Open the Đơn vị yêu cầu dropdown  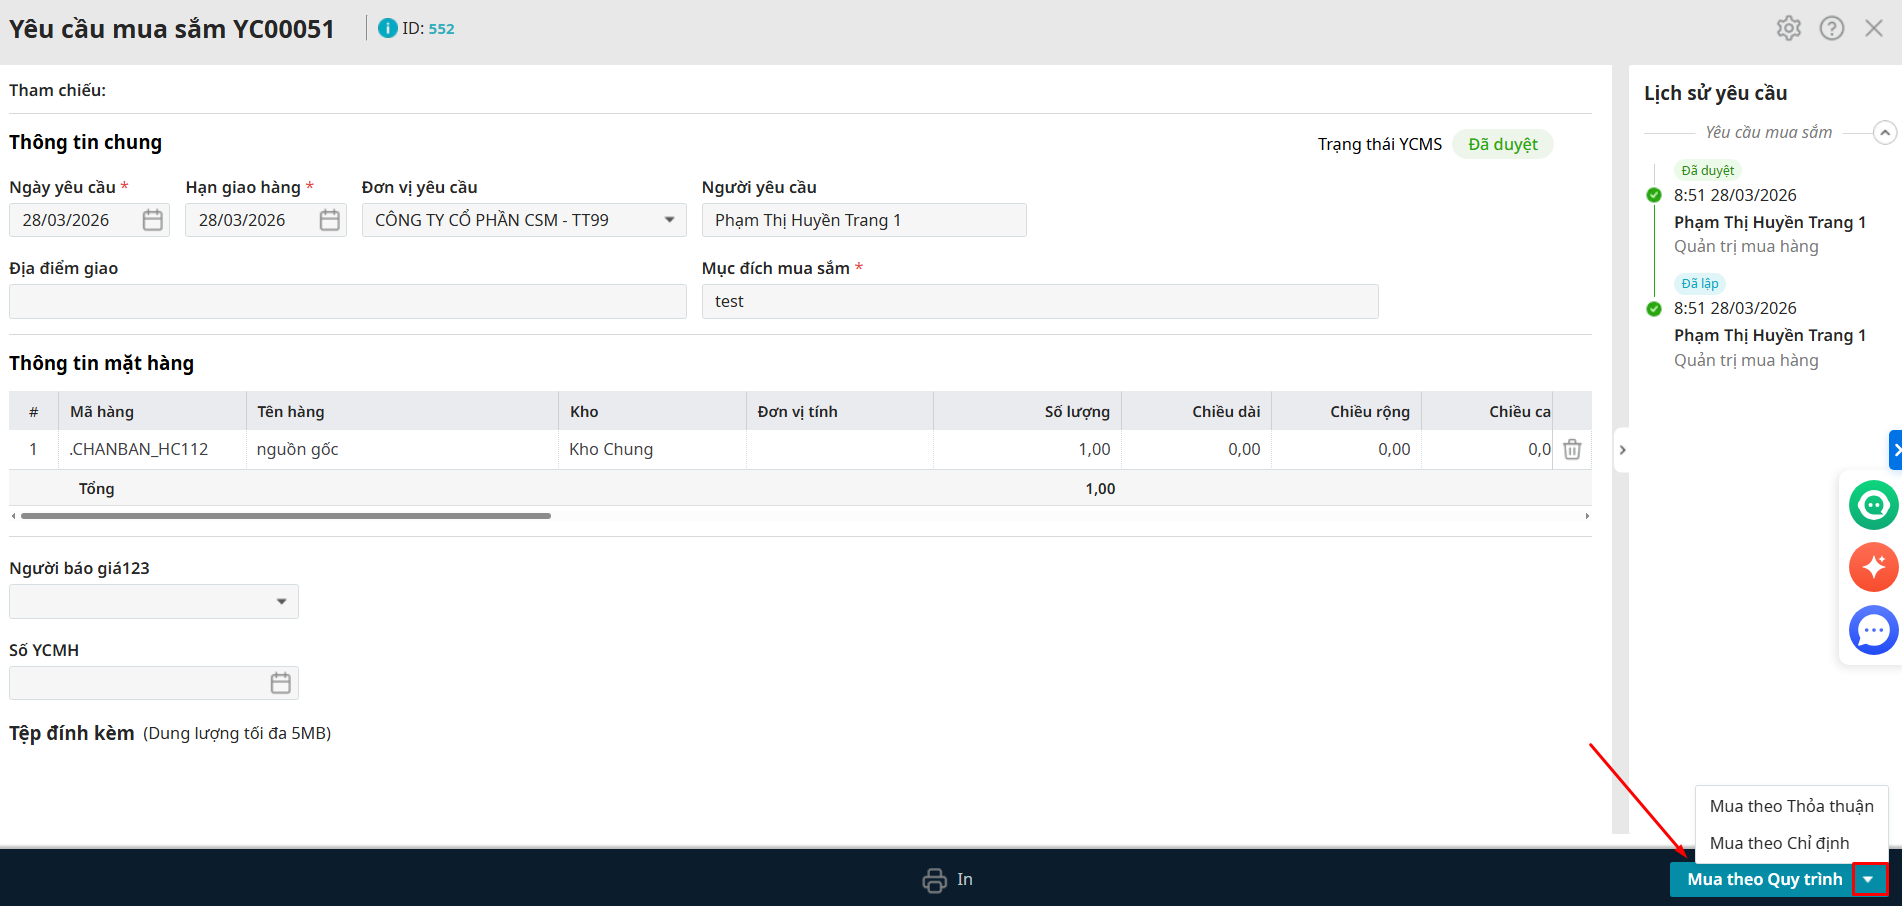coord(669,220)
